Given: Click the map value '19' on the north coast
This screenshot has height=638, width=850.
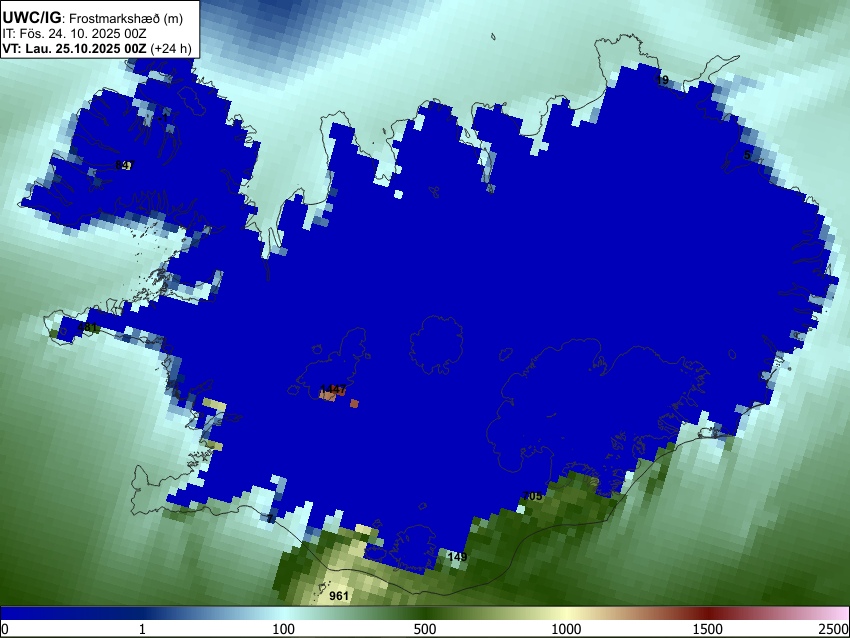Looking at the screenshot, I should coord(662,80).
